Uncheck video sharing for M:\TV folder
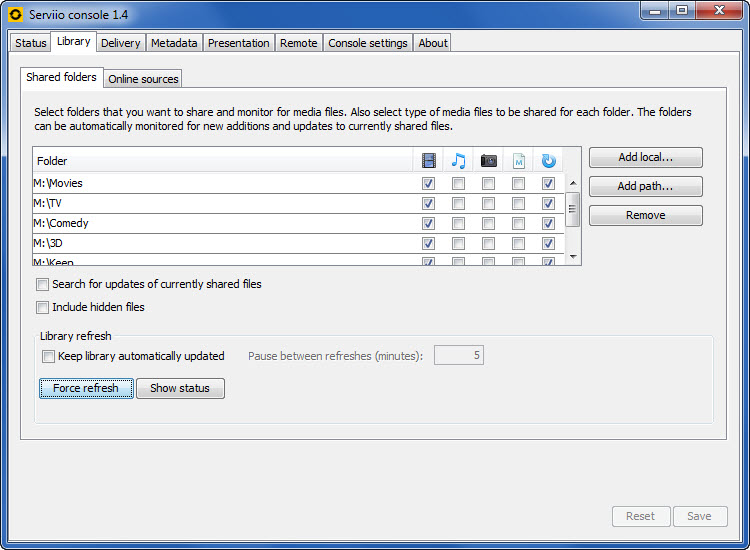750x550 pixels. tap(428, 204)
